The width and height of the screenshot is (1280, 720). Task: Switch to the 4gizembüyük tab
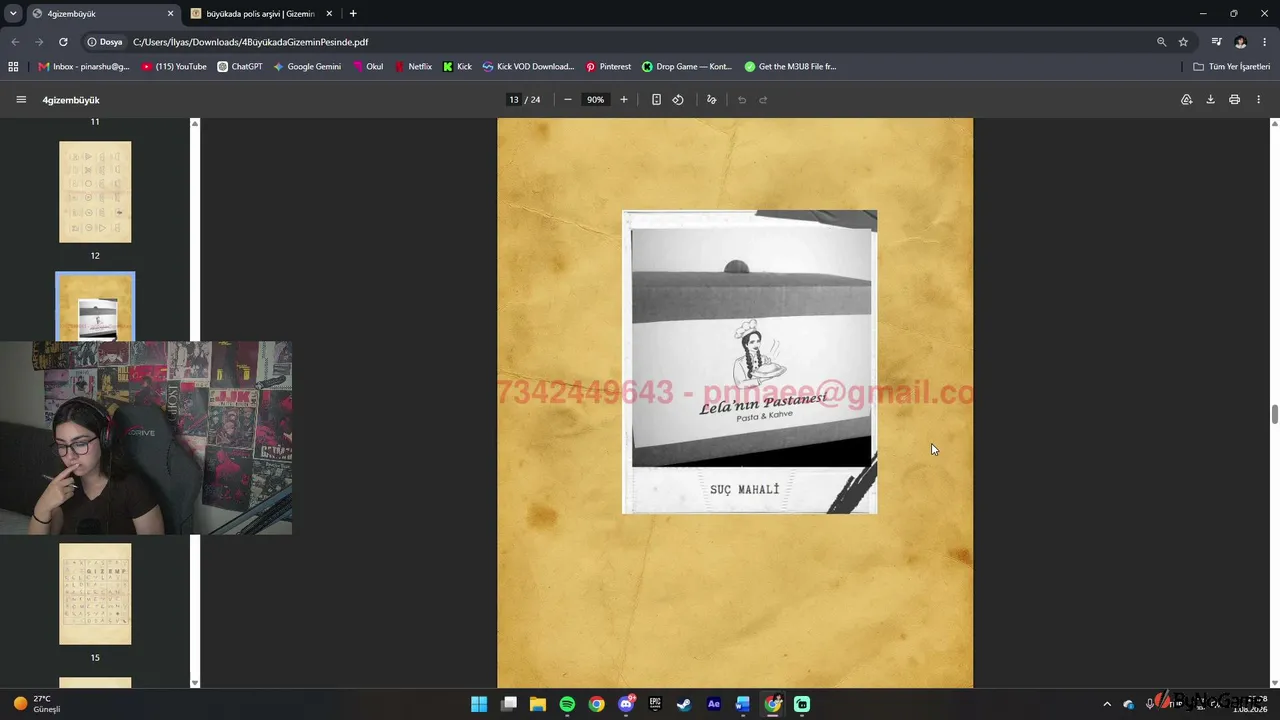pyautogui.click(x=103, y=14)
